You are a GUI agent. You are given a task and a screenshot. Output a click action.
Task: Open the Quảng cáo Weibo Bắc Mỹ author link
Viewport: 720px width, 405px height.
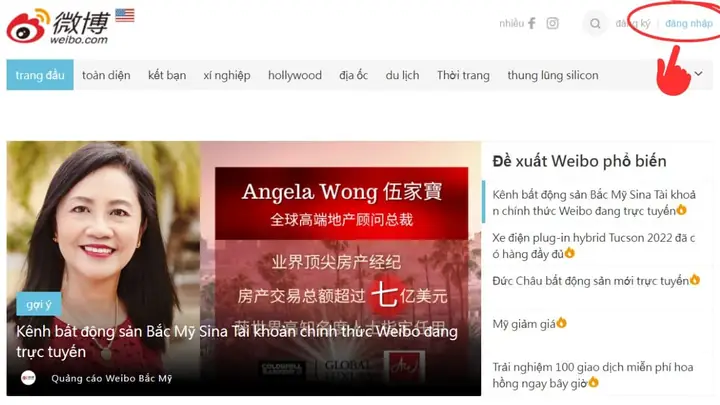(x=112, y=378)
